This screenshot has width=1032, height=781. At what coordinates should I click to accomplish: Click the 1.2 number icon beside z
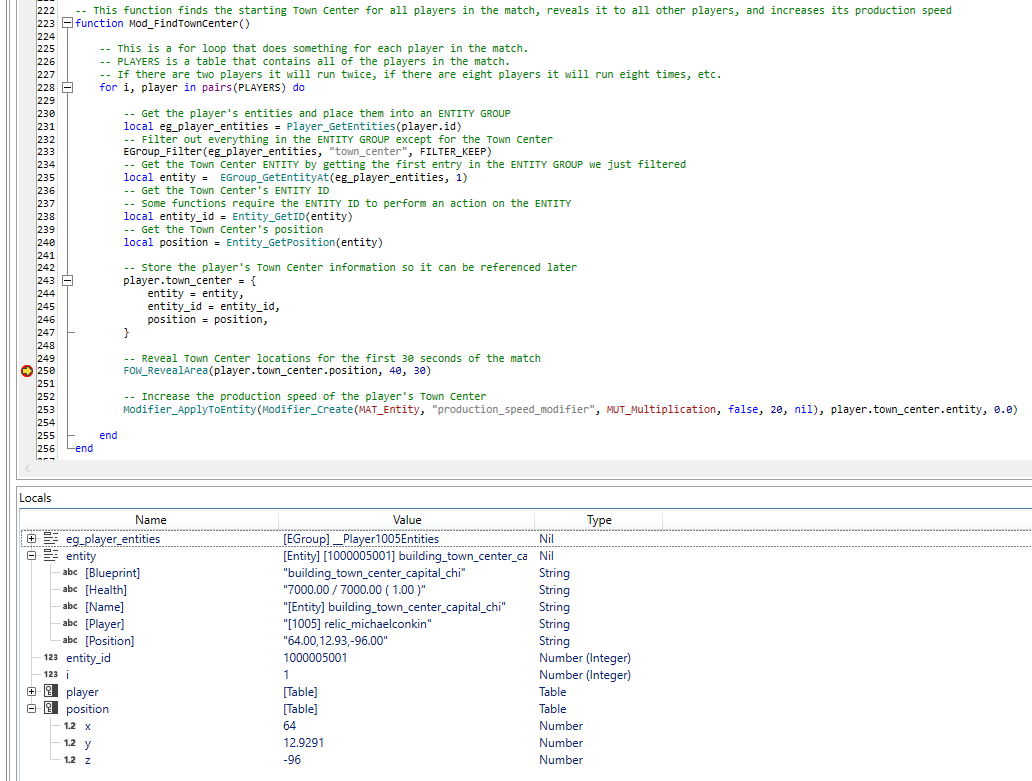70,760
